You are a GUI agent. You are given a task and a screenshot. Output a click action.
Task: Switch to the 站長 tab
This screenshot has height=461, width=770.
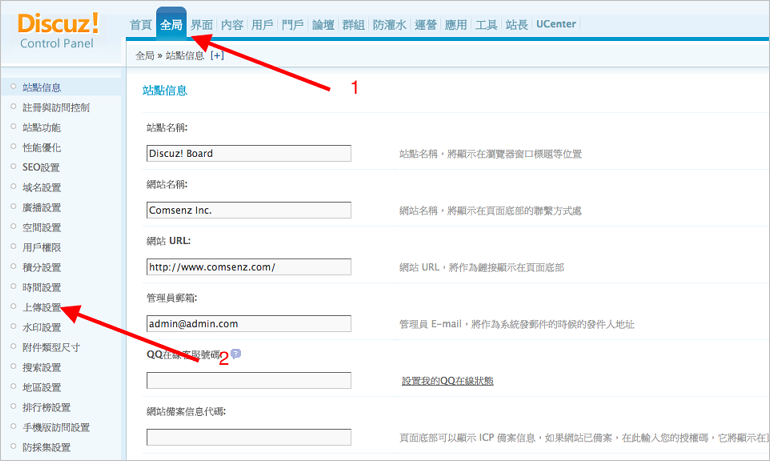pyautogui.click(x=517, y=24)
